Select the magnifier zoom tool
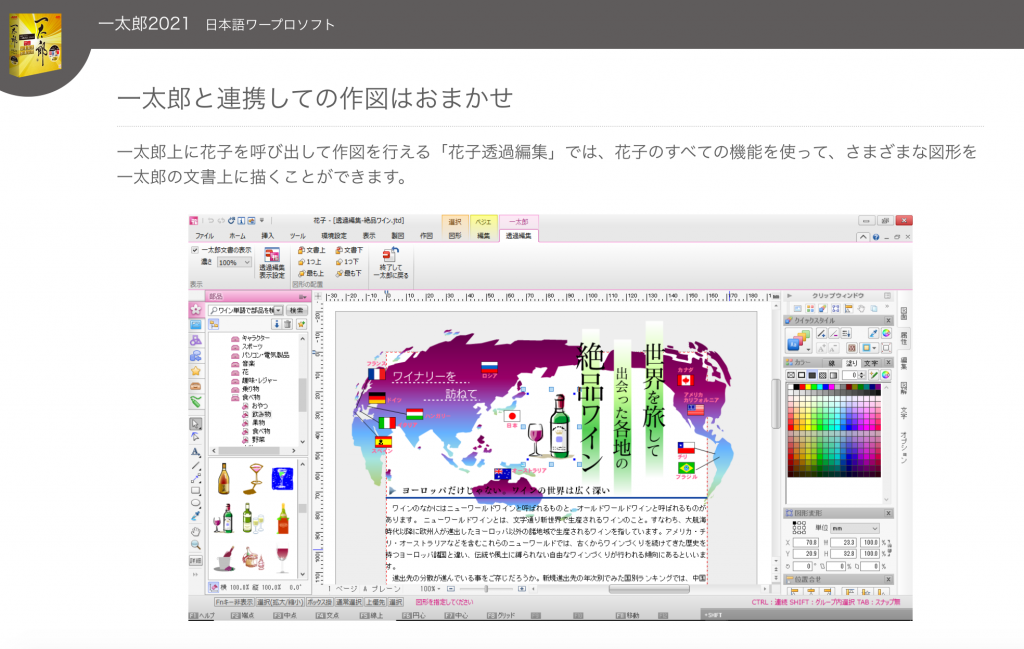 pos(196,545)
